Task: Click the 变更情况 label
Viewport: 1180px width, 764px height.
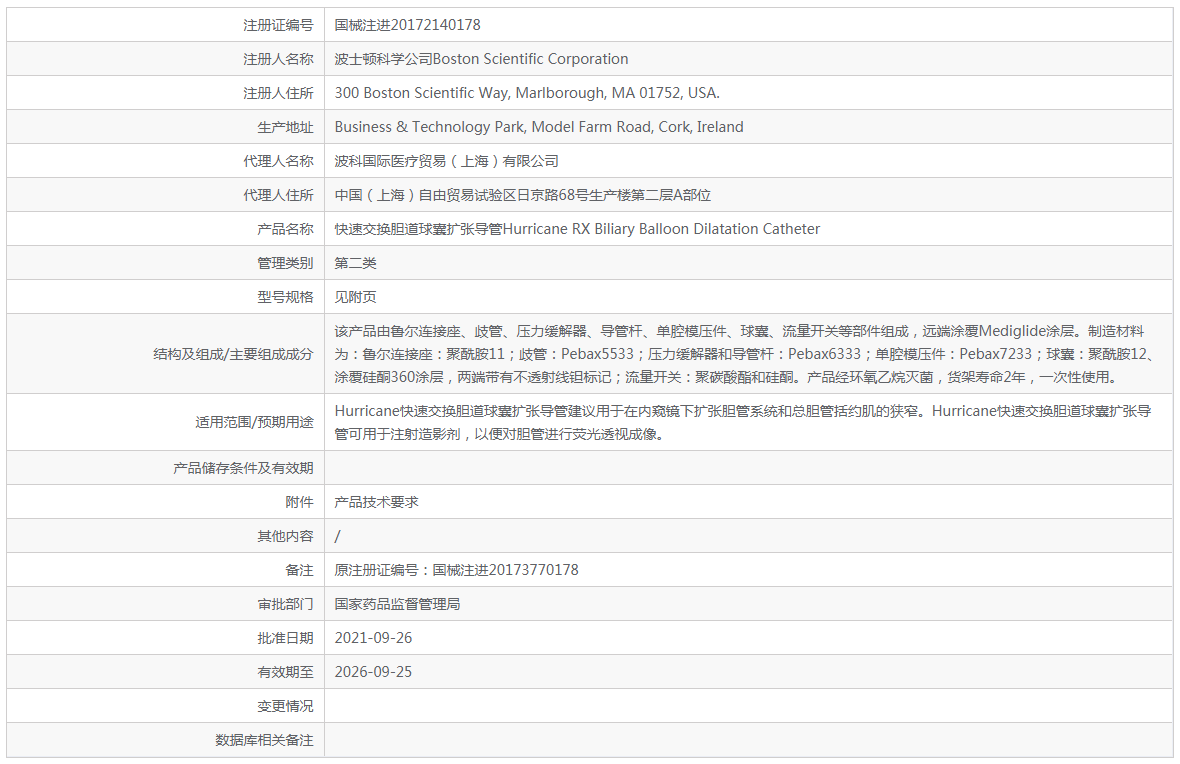Action: click(x=285, y=706)
